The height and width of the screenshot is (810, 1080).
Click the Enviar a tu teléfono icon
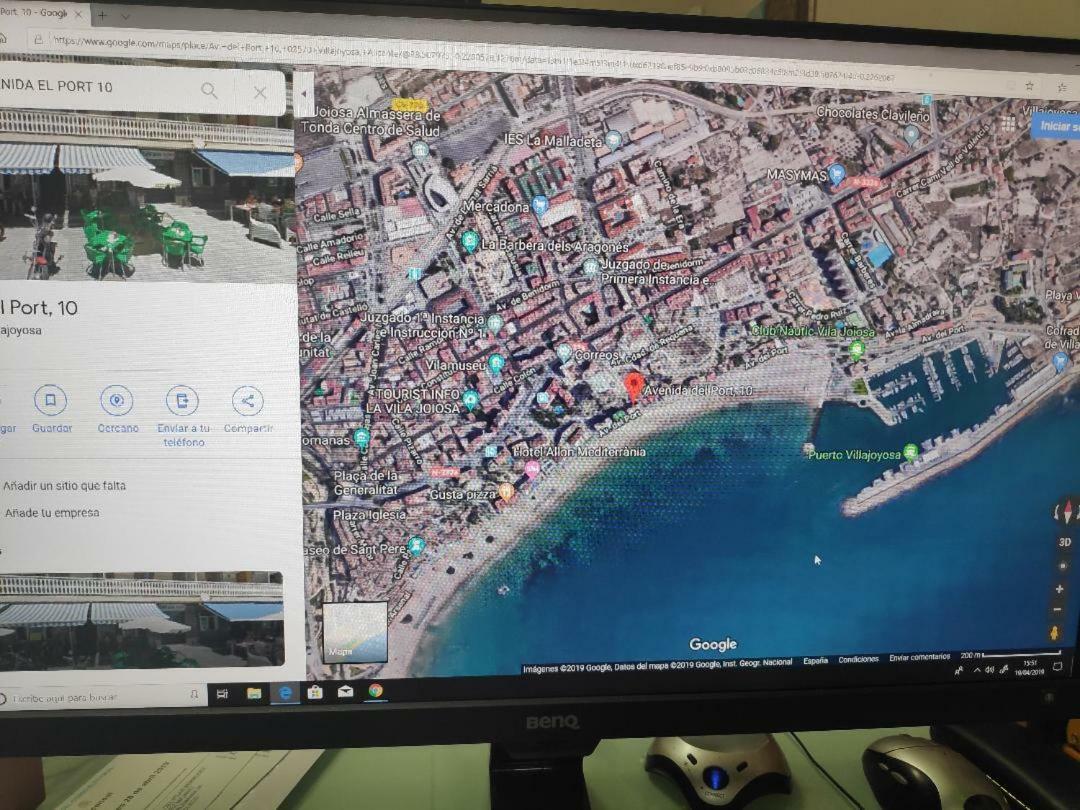tap(183, 400)
